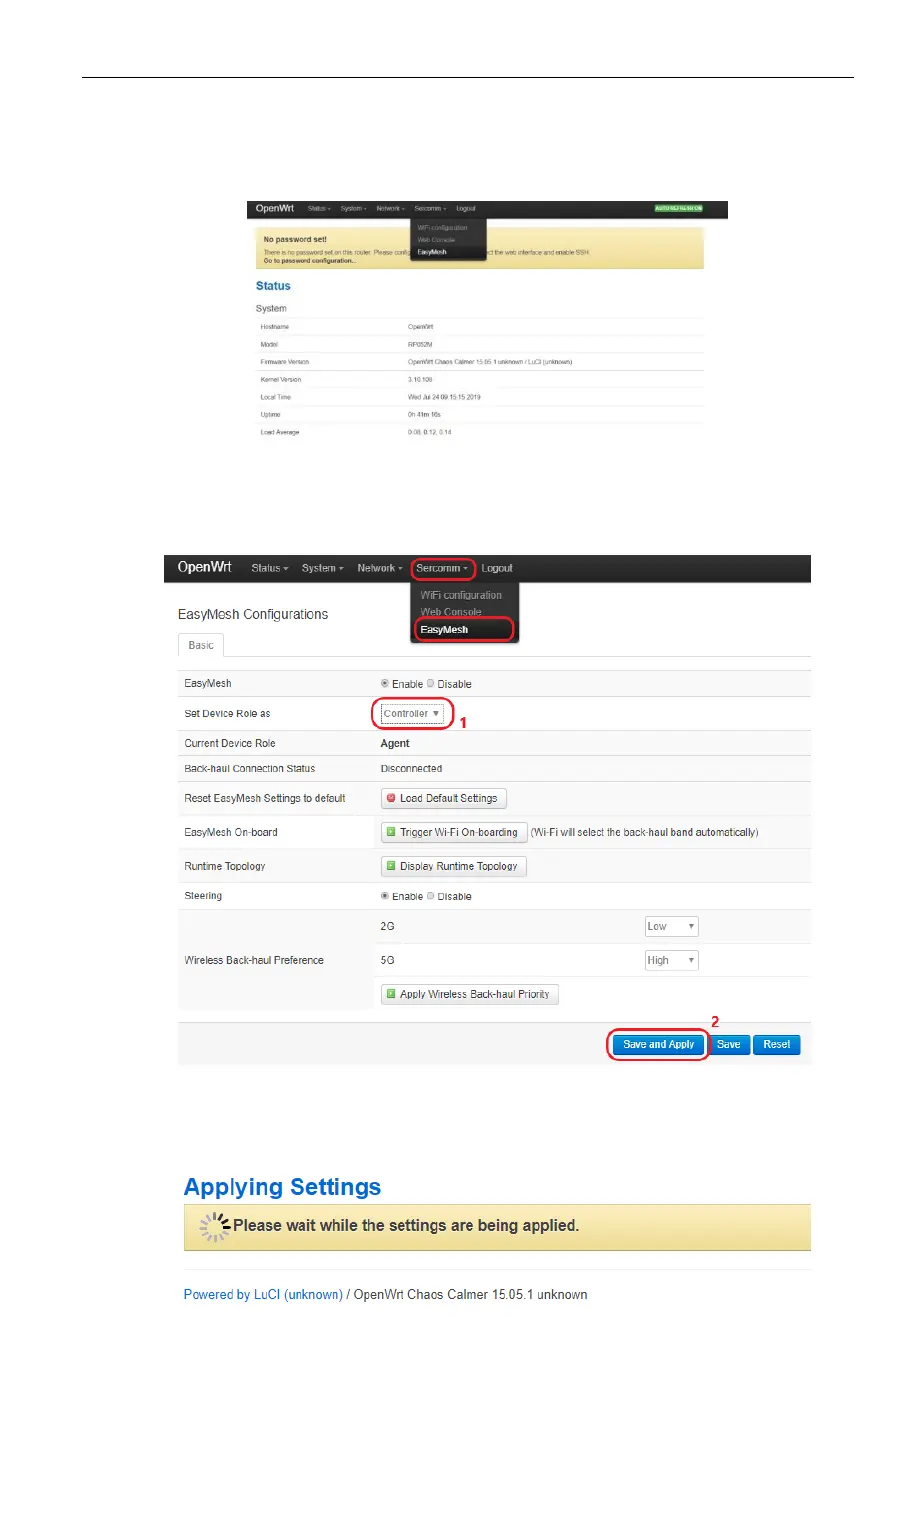
Task: Click the Load Default Settings button
Action: click(444, 798)
